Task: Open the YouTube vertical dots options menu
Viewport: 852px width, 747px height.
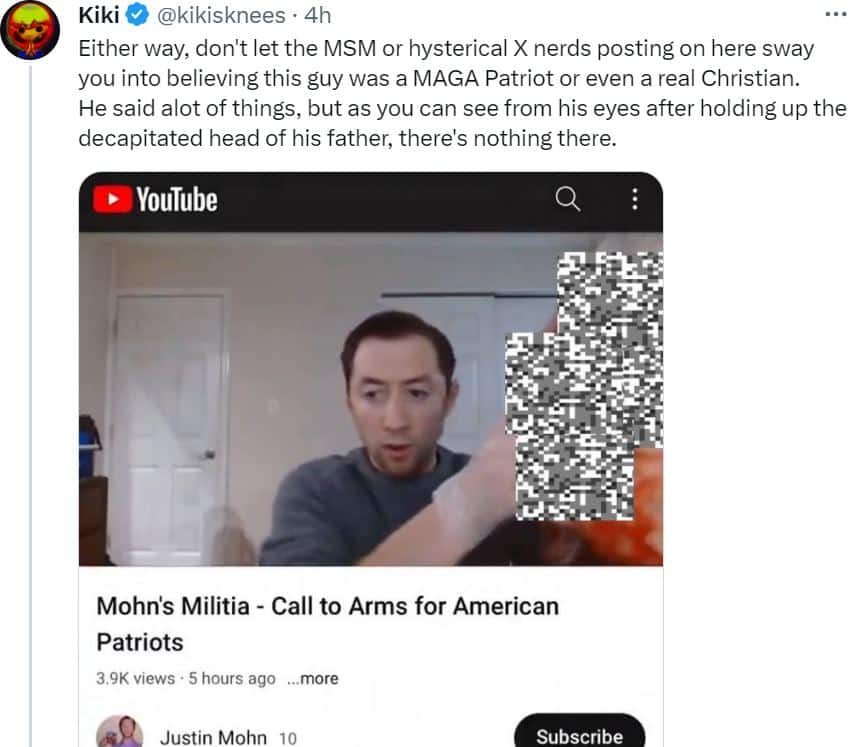Action: (x=634, y=199)
